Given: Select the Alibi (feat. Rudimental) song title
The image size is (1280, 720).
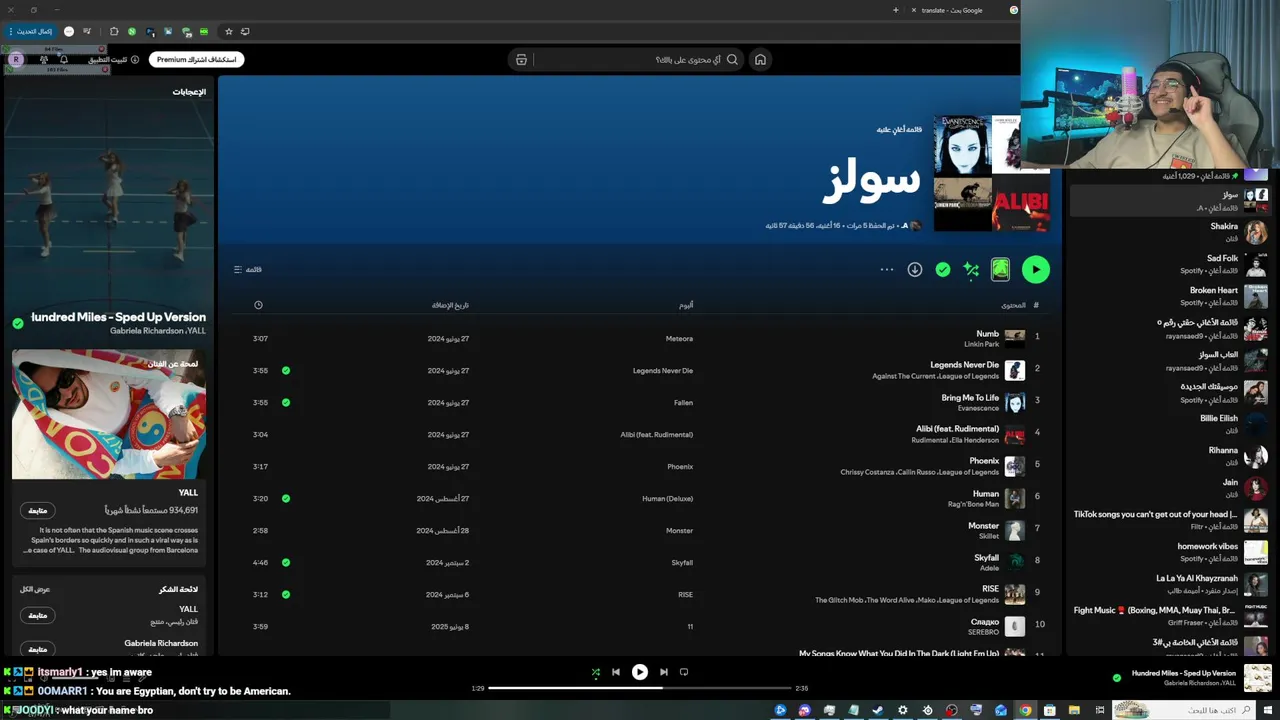Looking at the screenshot, I should (x=957, y=429).
